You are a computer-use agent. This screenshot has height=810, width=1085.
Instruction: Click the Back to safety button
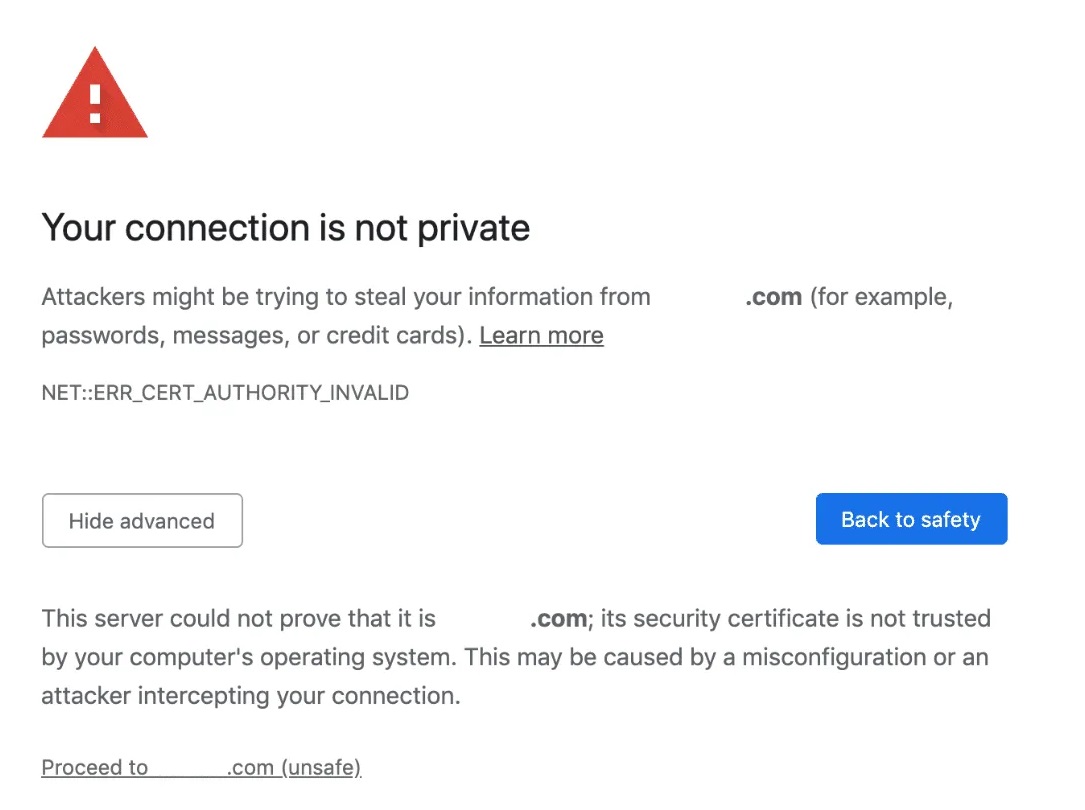(x=911, y=519)
